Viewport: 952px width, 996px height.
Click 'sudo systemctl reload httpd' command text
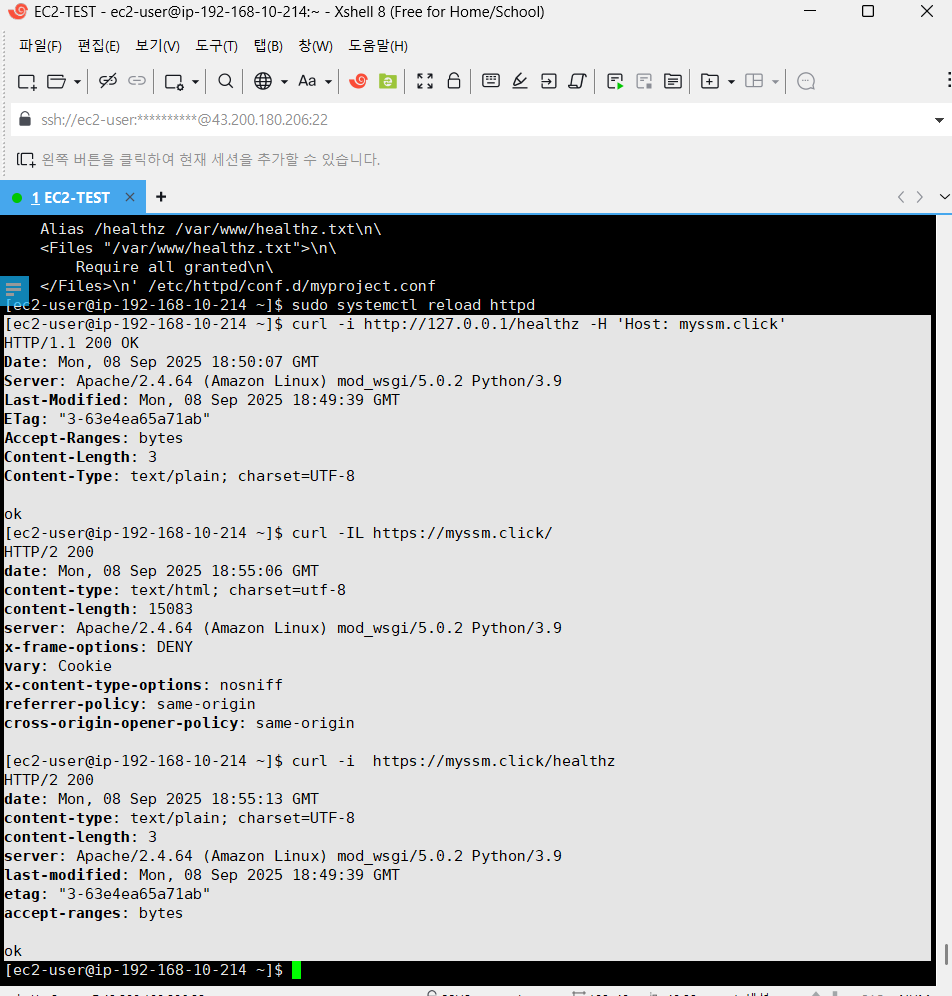413,305
